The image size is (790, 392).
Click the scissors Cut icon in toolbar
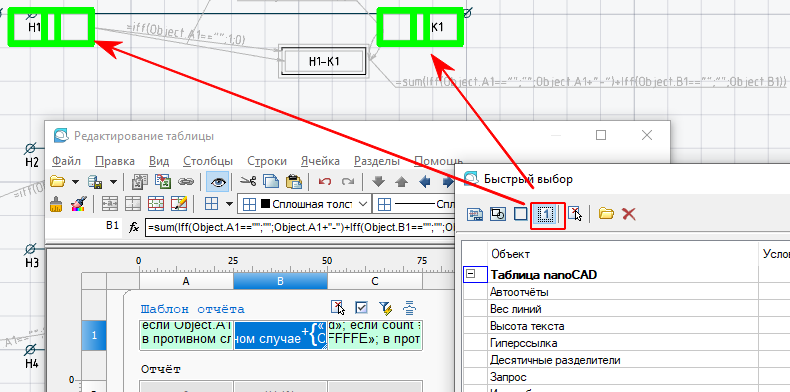(248, 181)
